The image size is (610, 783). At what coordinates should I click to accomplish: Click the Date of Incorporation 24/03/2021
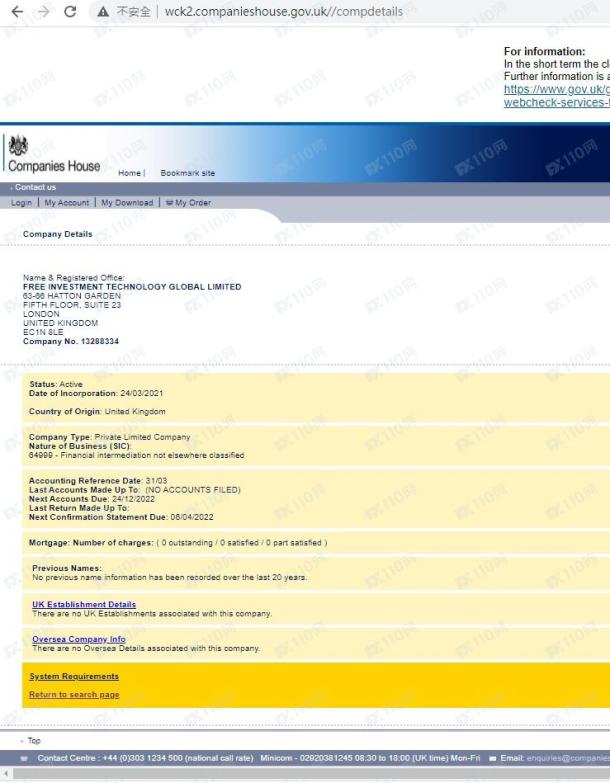[x=96, y=393]
